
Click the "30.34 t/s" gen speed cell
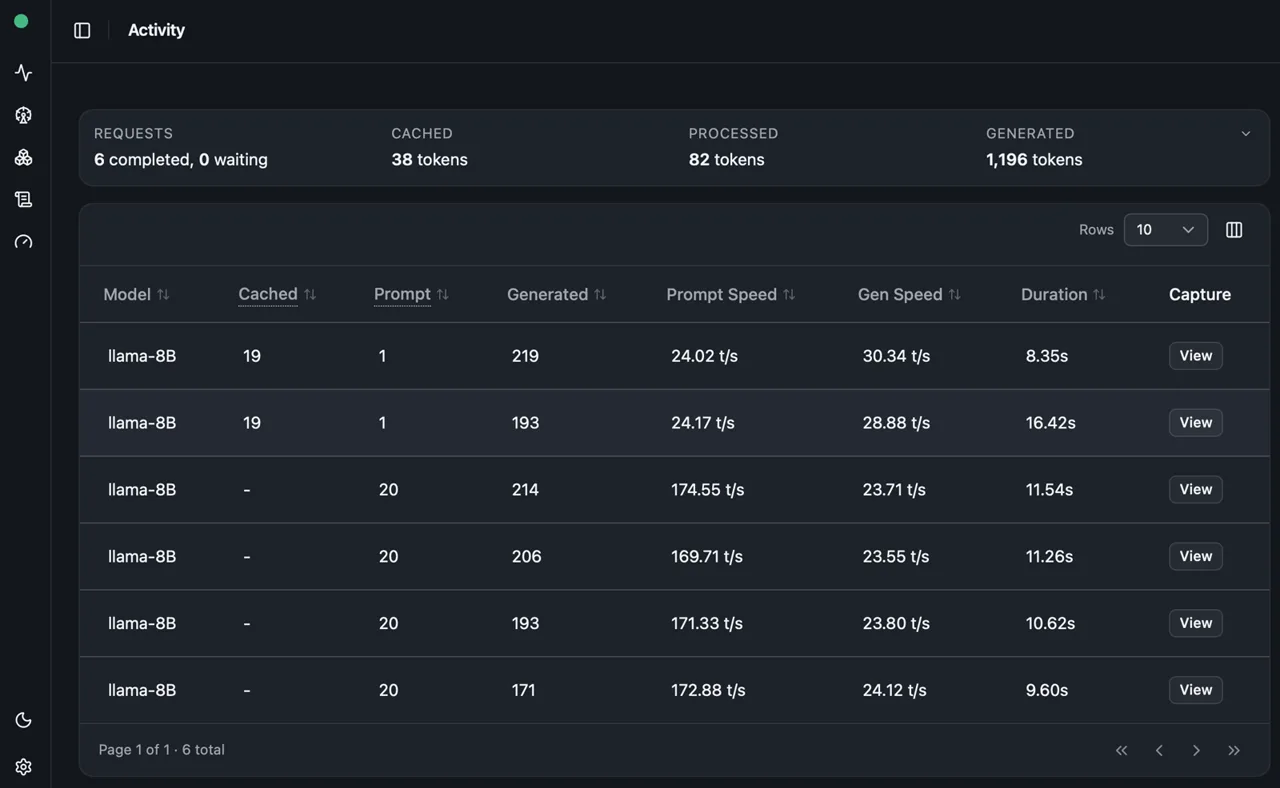(x=896, y=356)
